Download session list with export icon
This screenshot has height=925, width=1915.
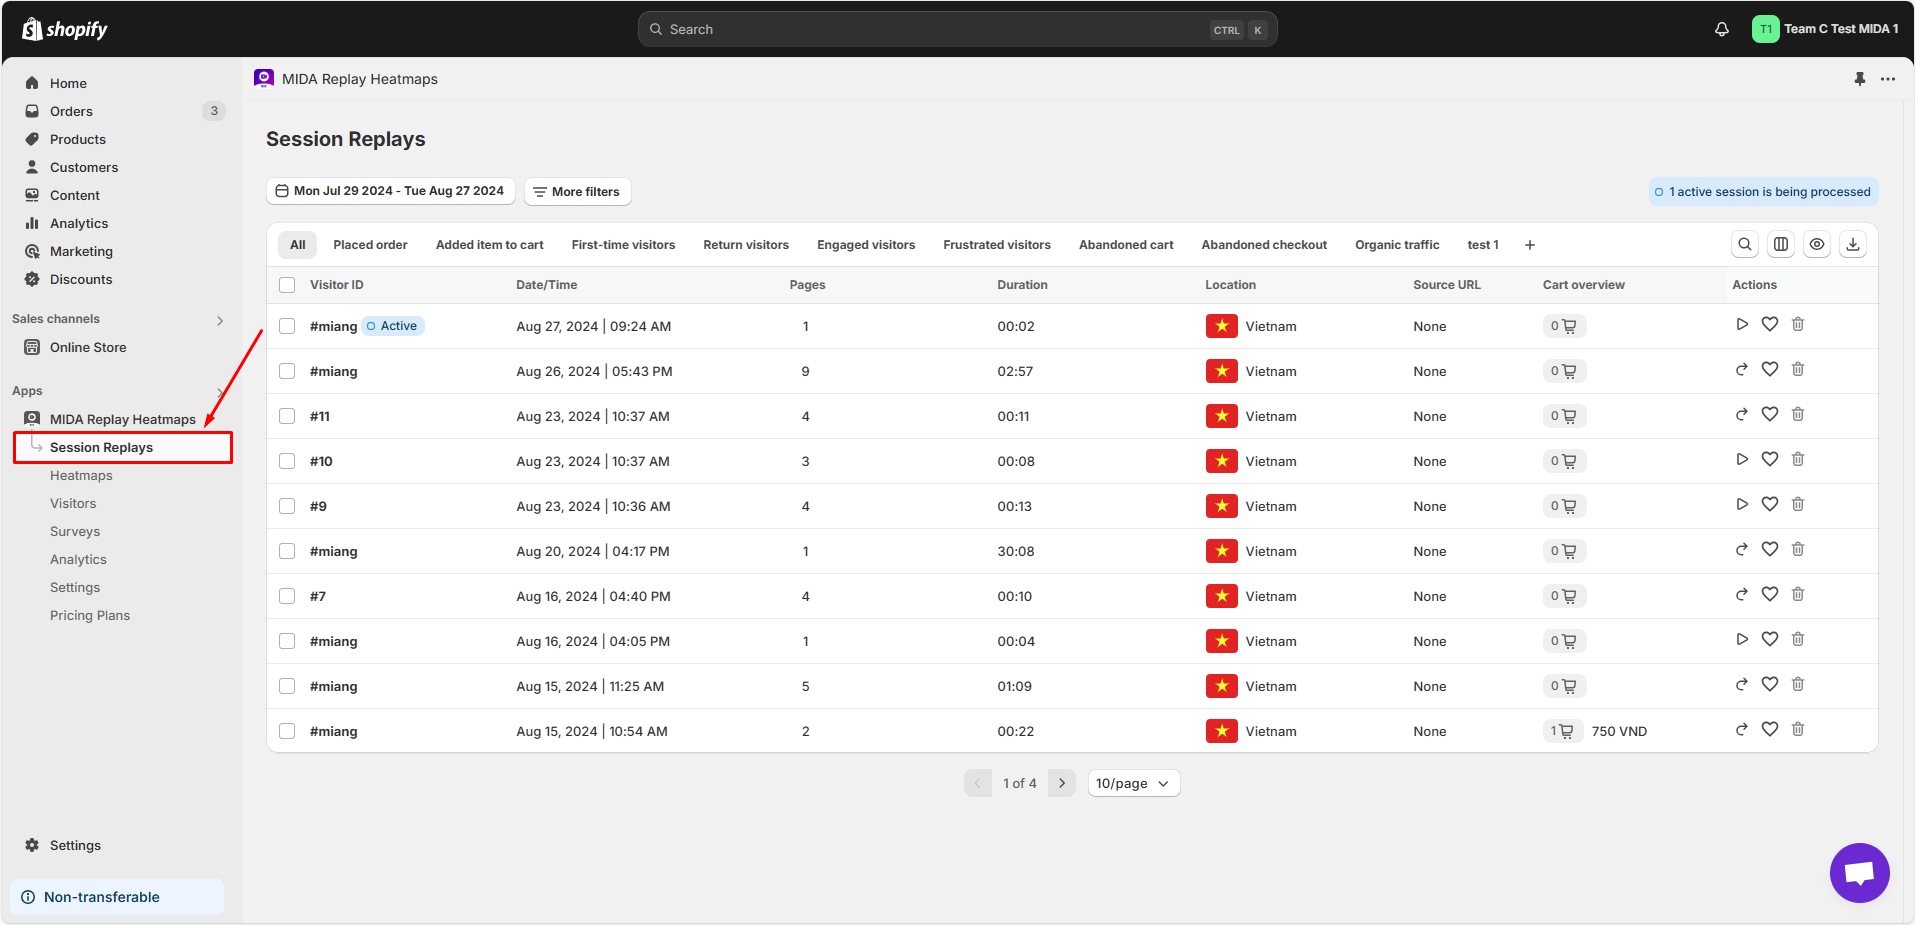click(x=1853, y=245)
